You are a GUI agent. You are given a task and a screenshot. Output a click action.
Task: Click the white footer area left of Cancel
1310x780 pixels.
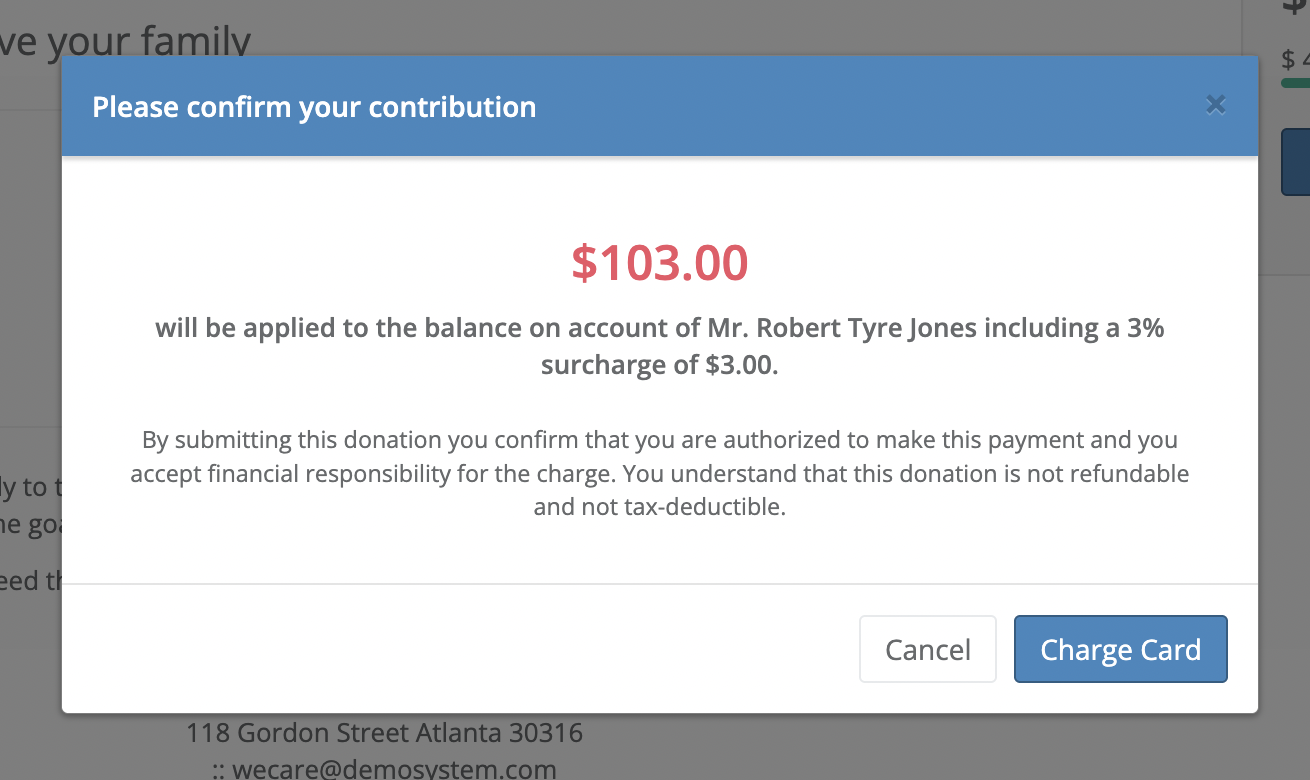point(450,650)
